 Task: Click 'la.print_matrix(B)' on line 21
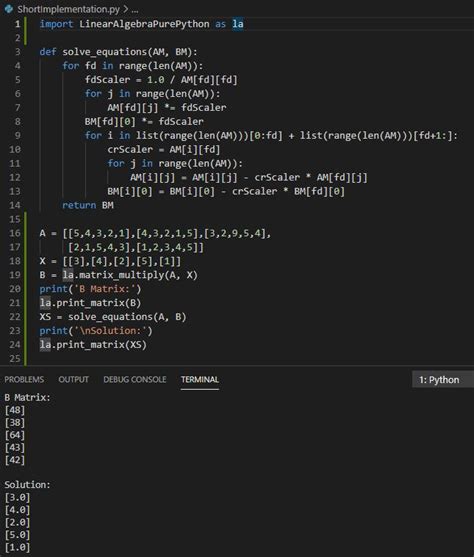(x=90, y=303)
